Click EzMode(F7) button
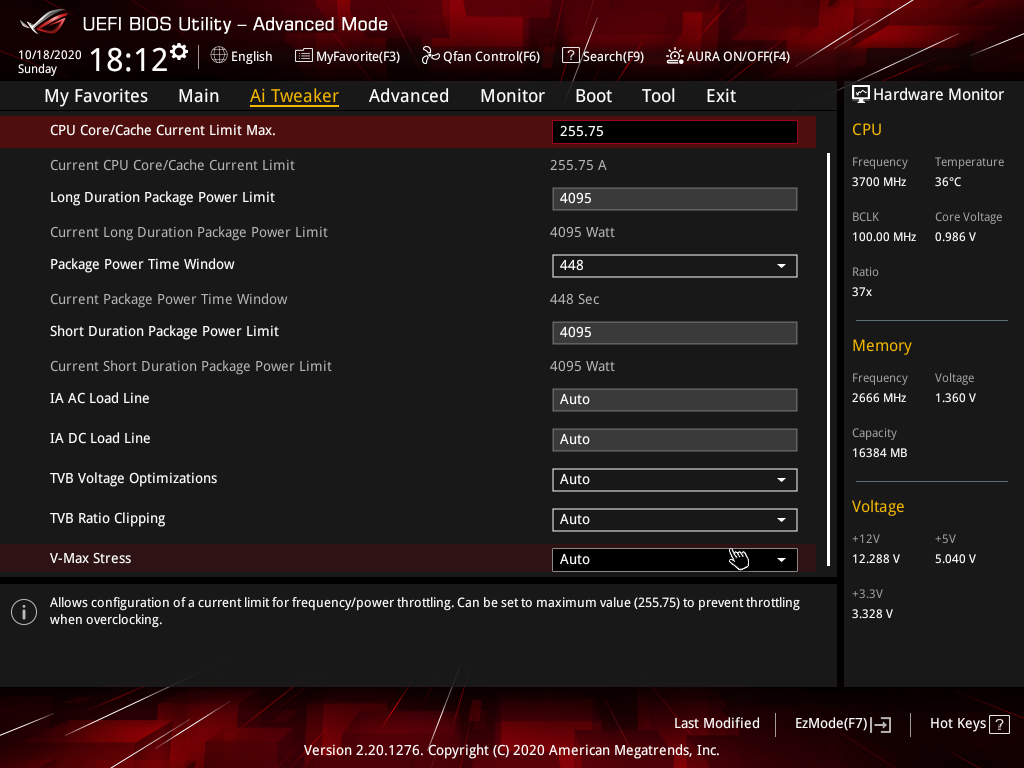Image resolution: width=1024 pixels, height=768 pixels. coord(842,724)
